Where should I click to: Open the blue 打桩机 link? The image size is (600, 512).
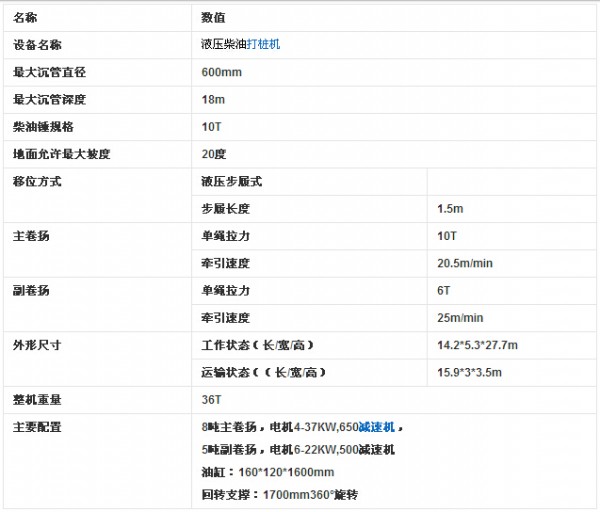[264, 45]
